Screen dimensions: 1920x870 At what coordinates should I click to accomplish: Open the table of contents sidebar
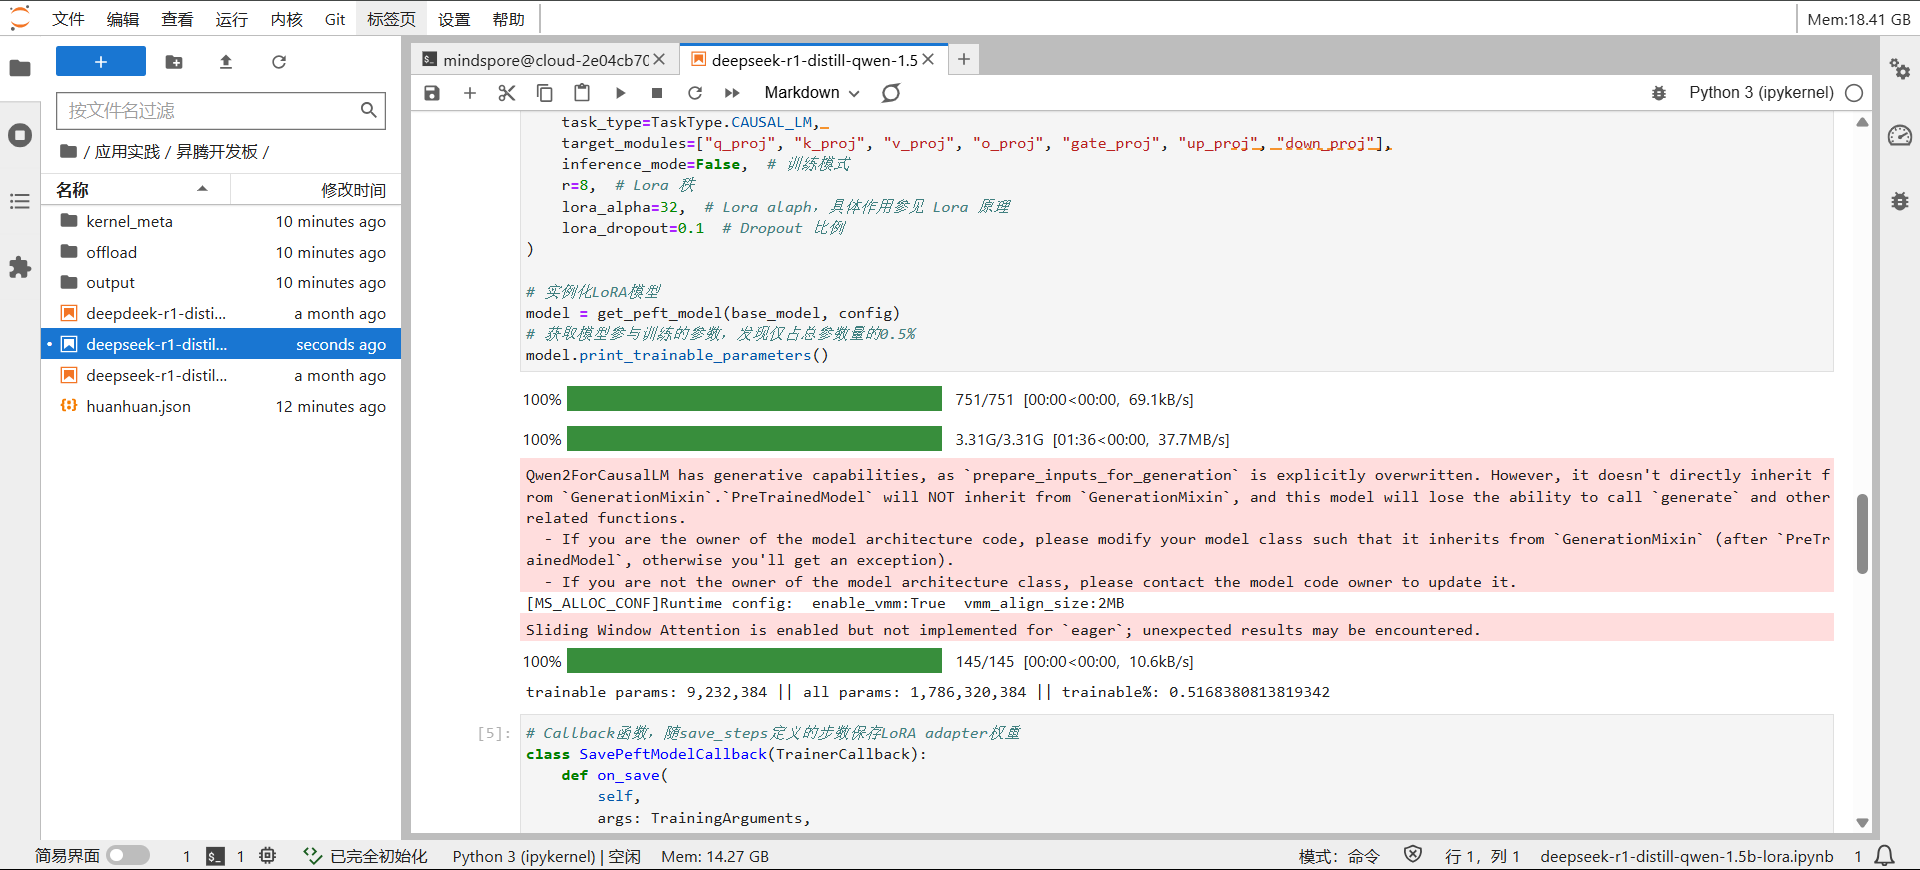pyautogui.click(x=20, y=202)
